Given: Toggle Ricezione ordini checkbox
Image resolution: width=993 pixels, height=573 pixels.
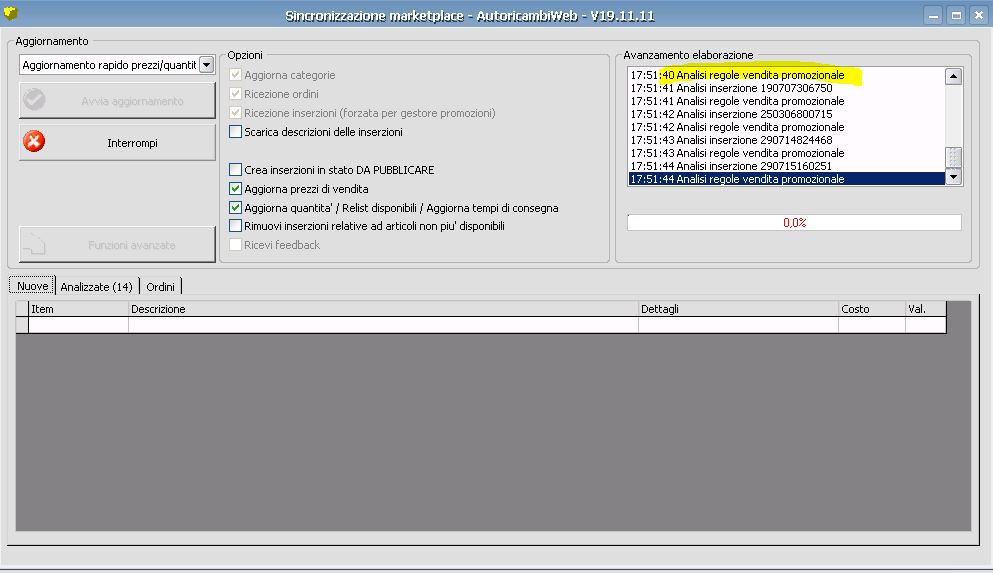Looking at the screenshot, I should click(236, 94).
